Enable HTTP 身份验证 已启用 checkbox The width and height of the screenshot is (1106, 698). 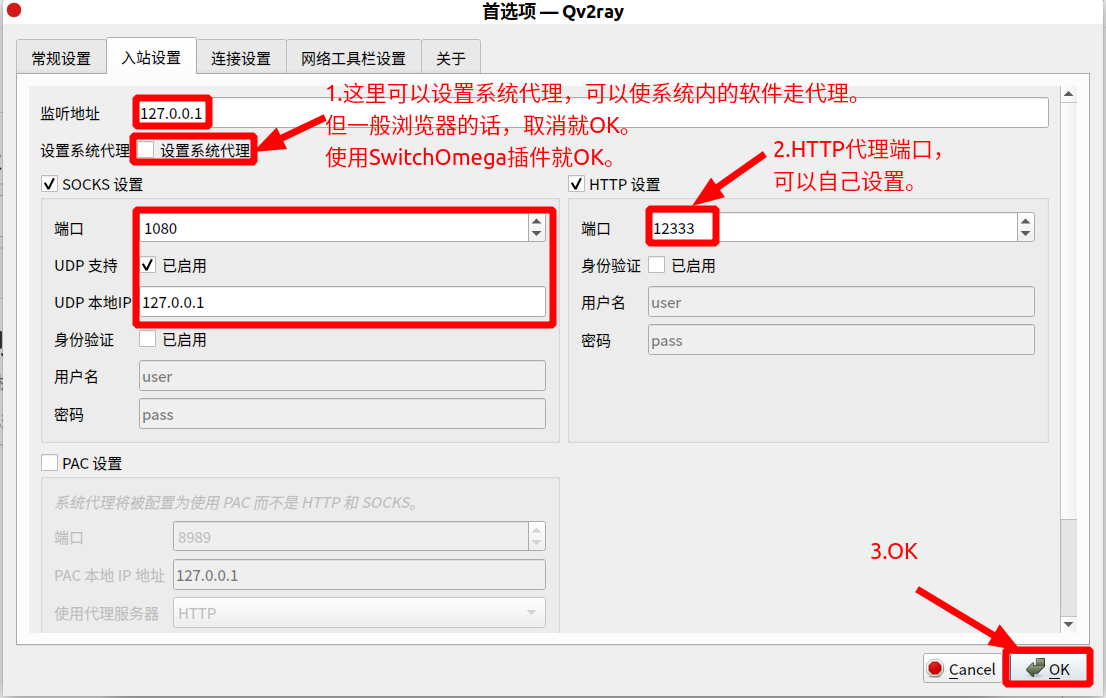(x=656, y=265)
